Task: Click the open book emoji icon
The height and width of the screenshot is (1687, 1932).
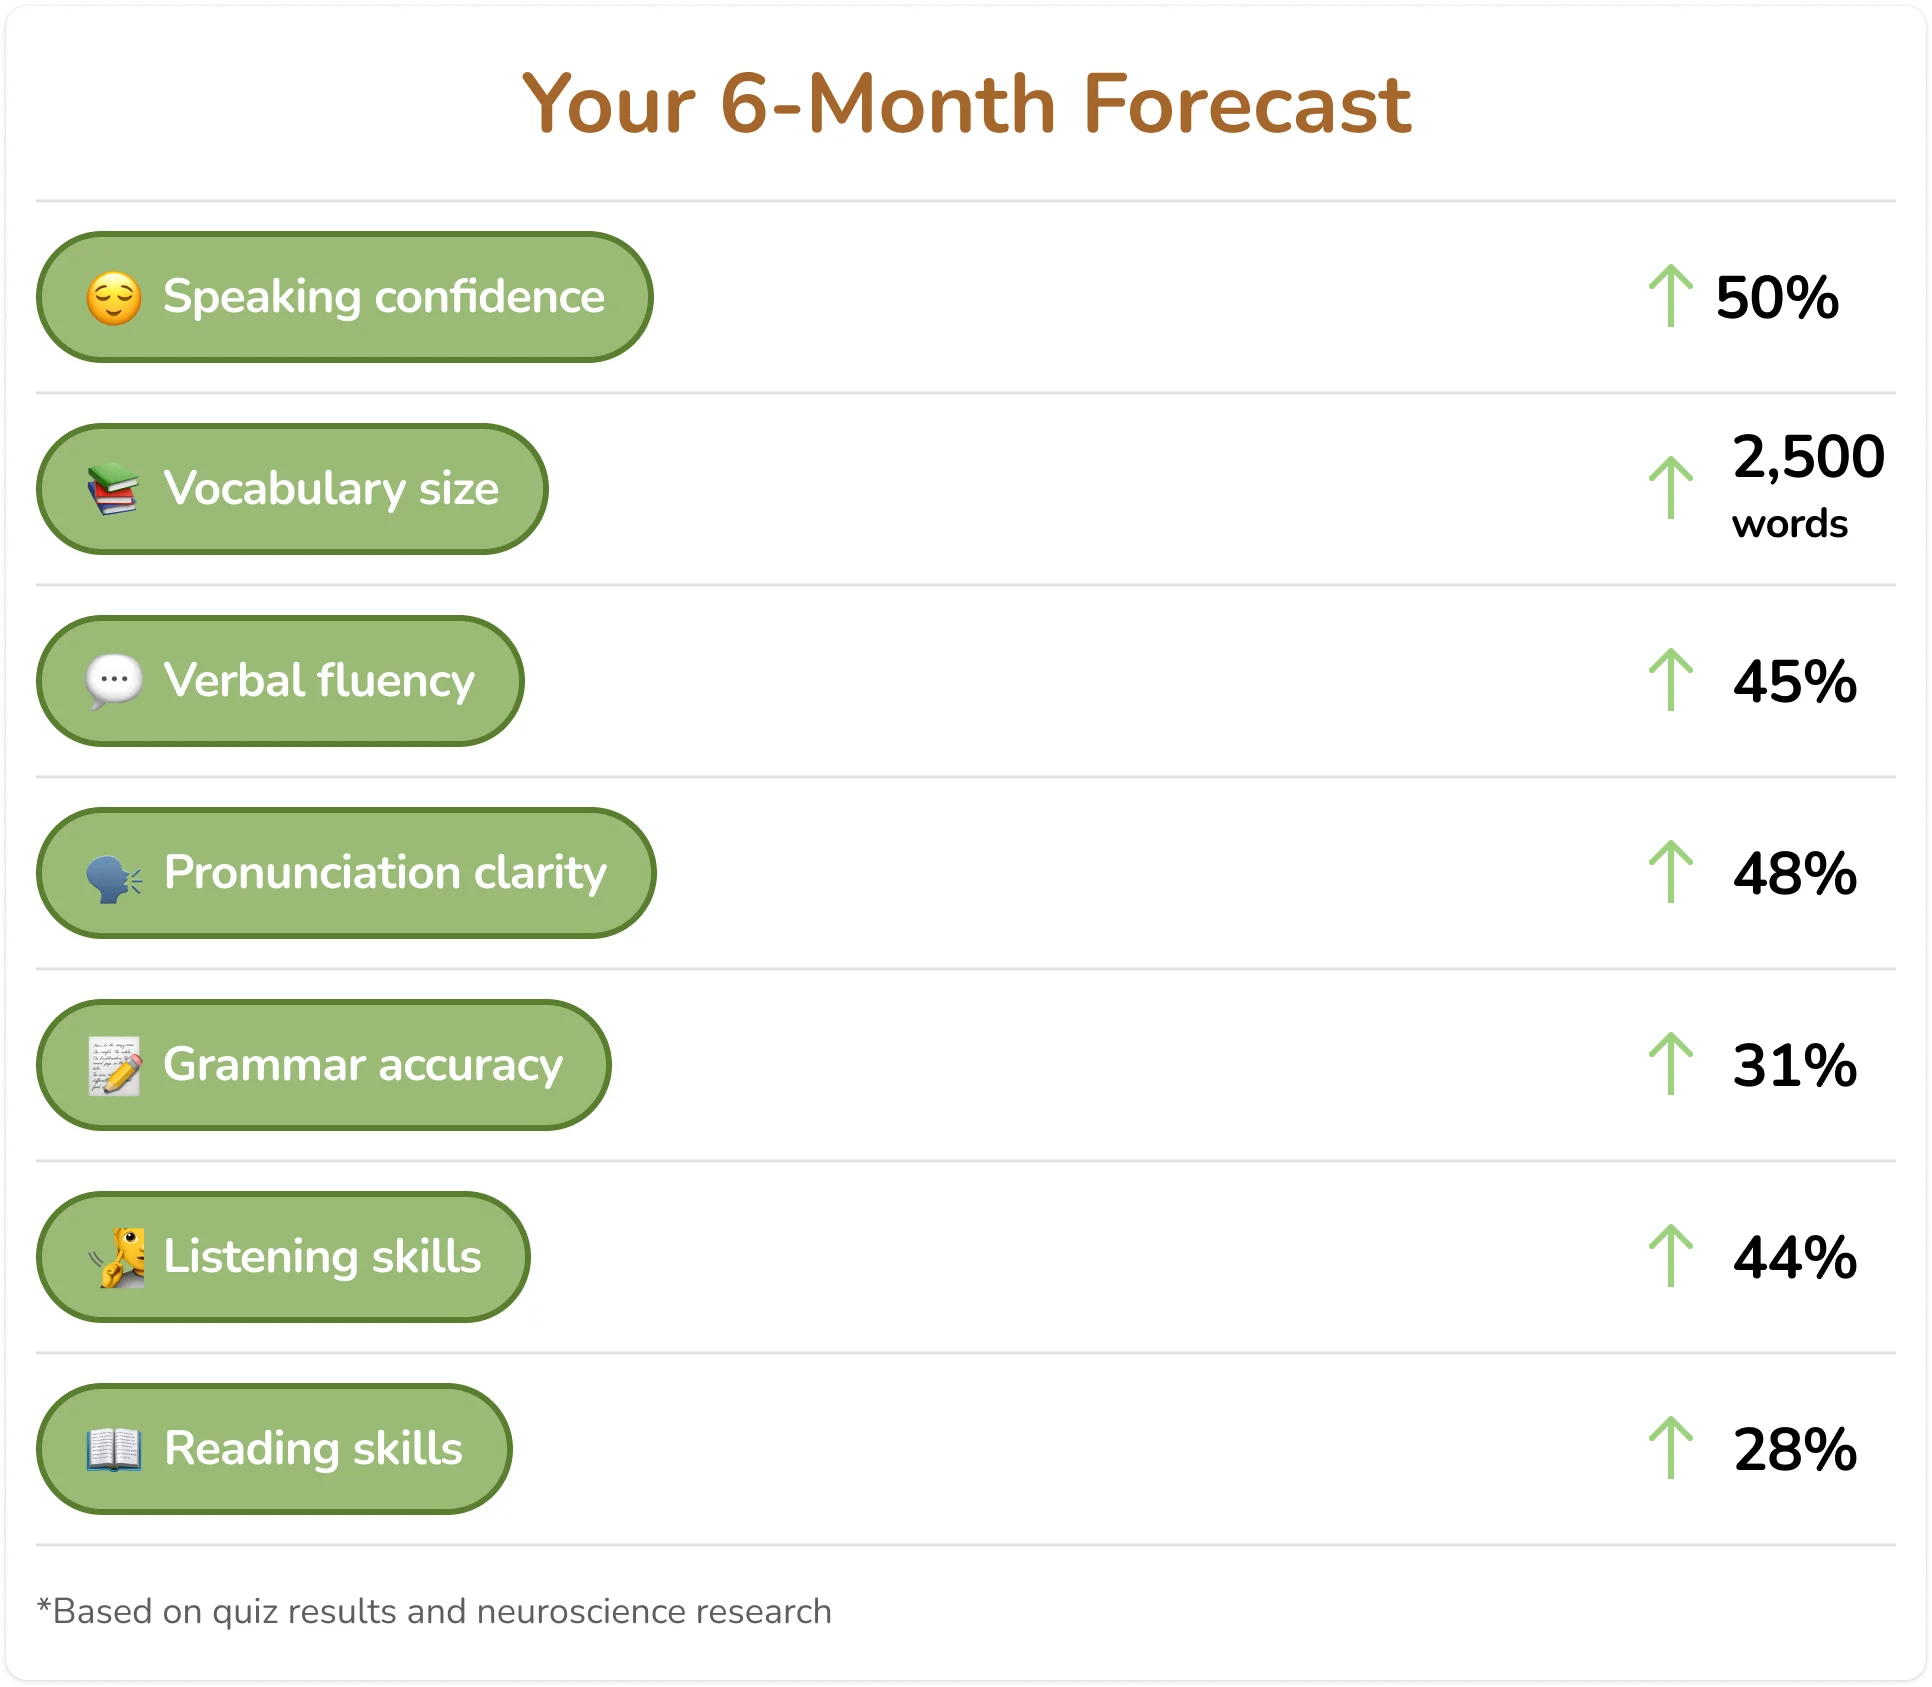Action: 114,1449
